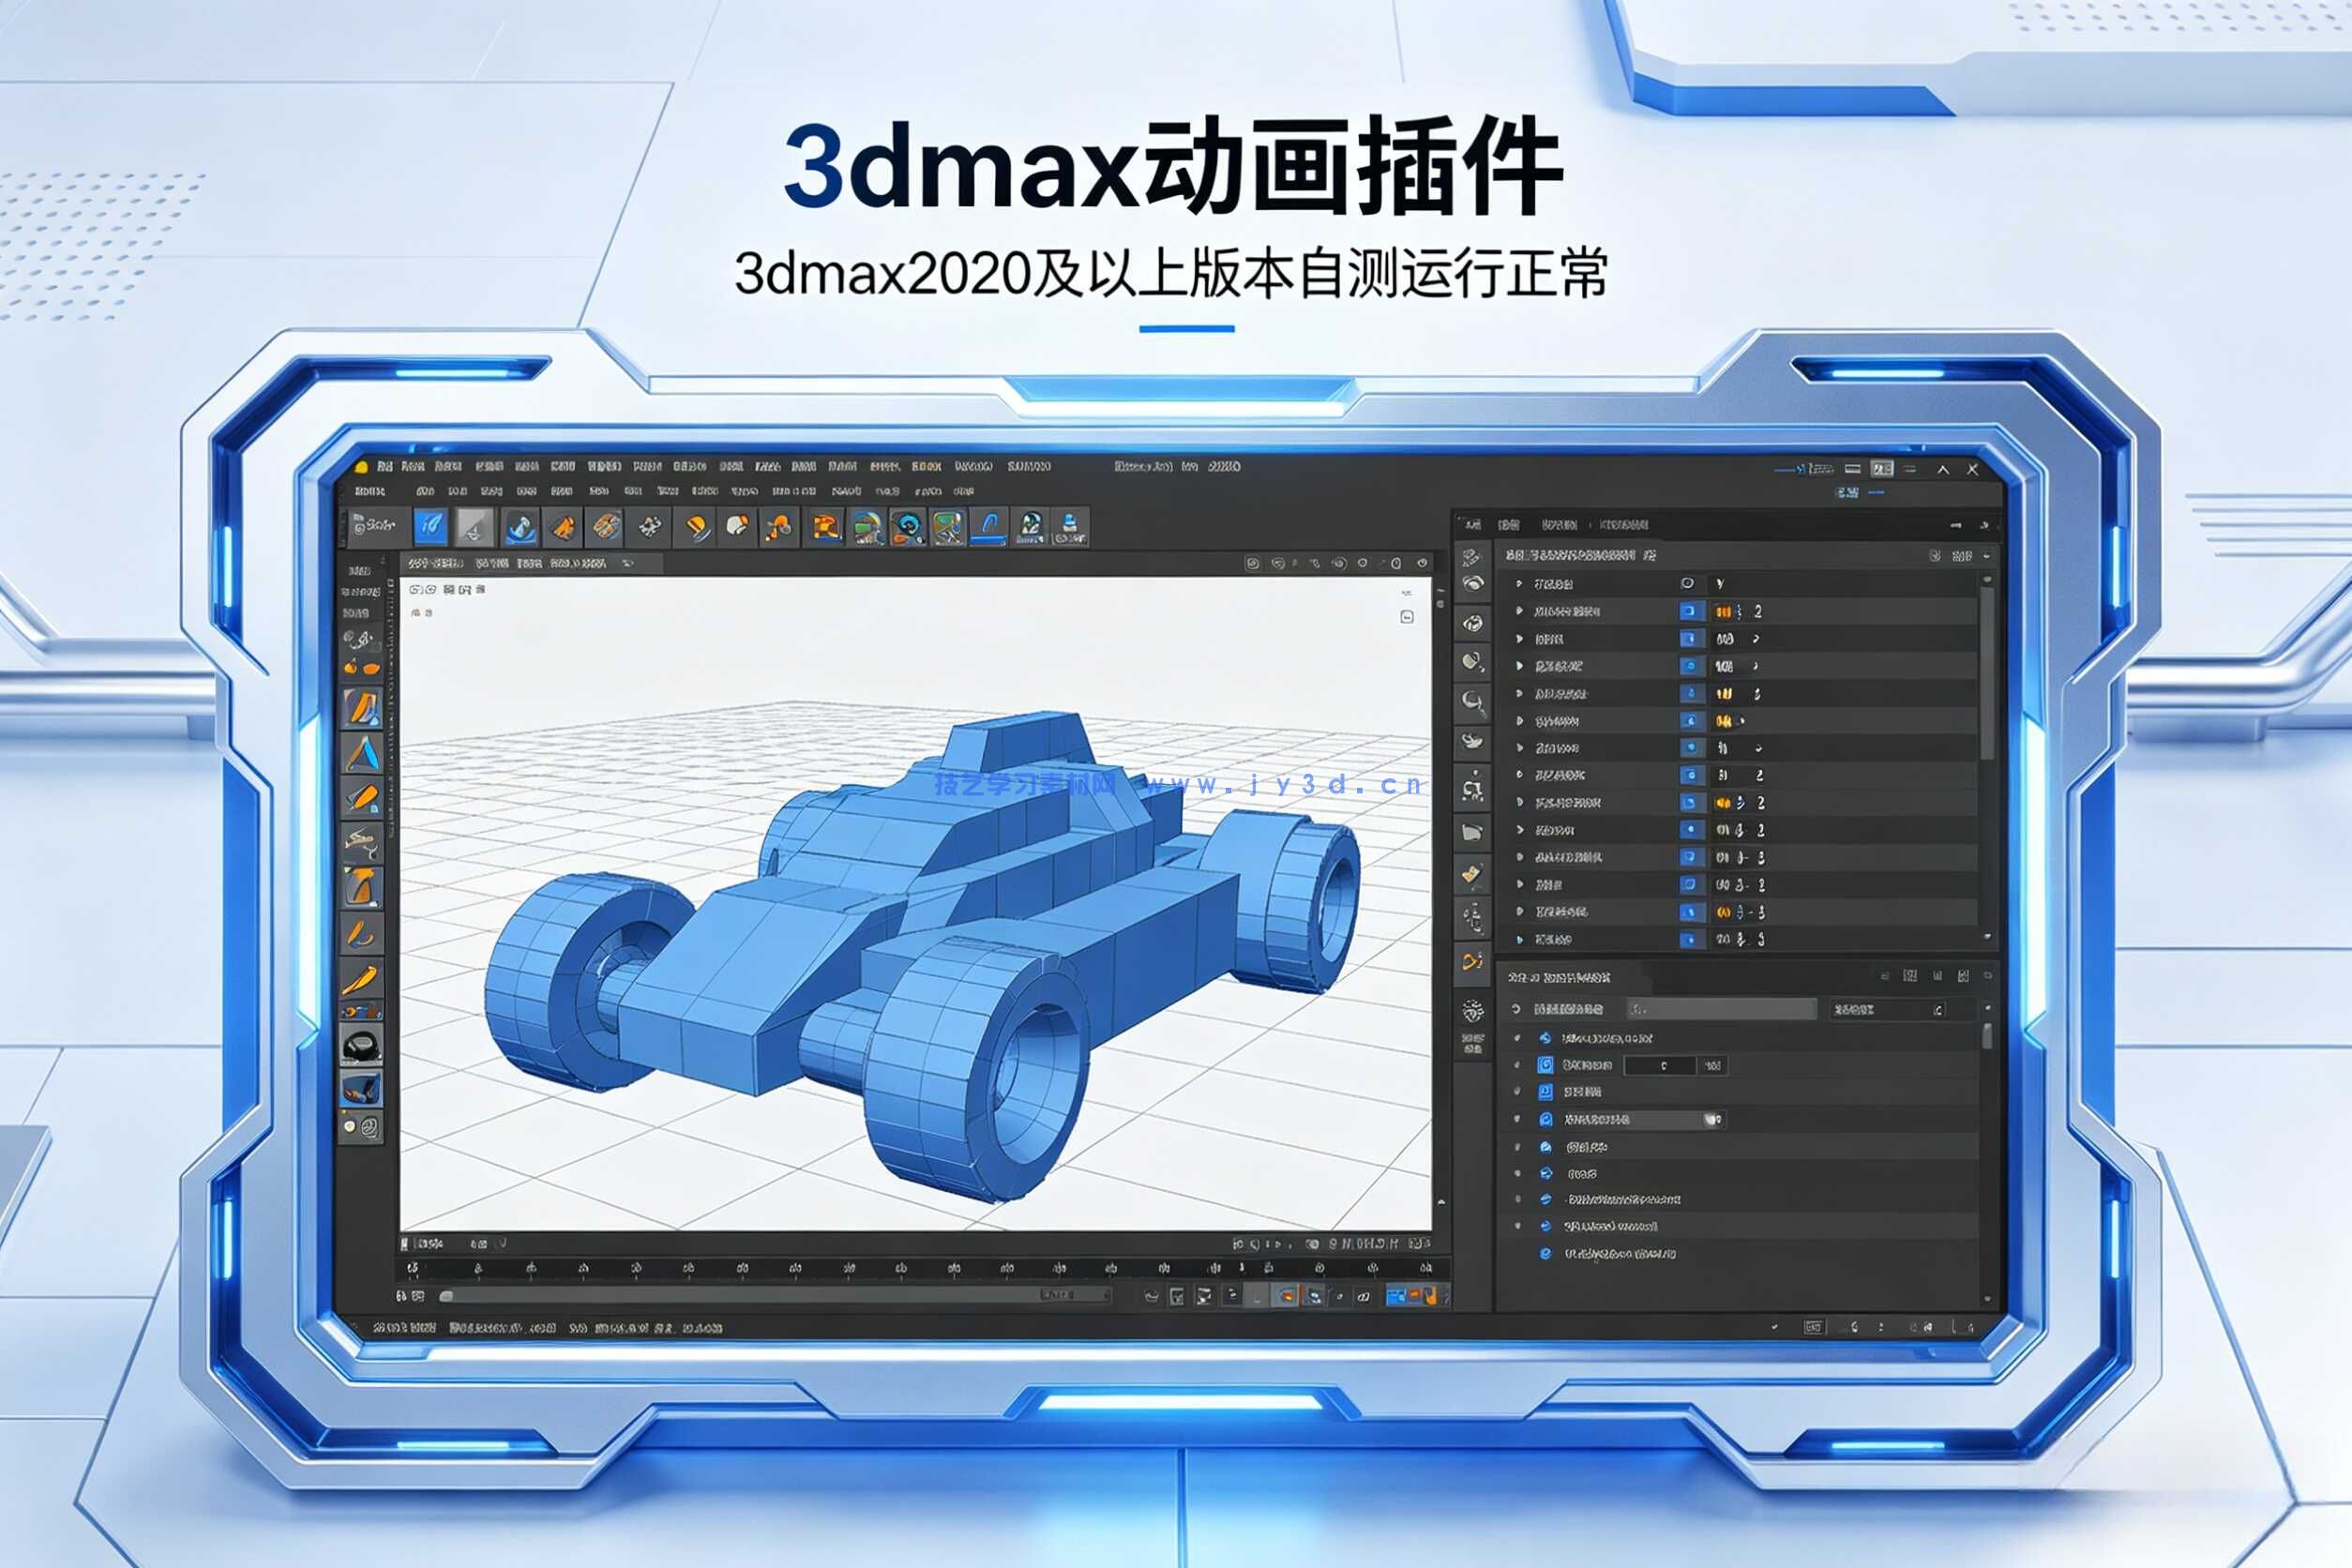Click the first tab above the 3D viewport
Image resolution: width=2352 pixels, height=1568 pixels.
click(x=435, y=564)
